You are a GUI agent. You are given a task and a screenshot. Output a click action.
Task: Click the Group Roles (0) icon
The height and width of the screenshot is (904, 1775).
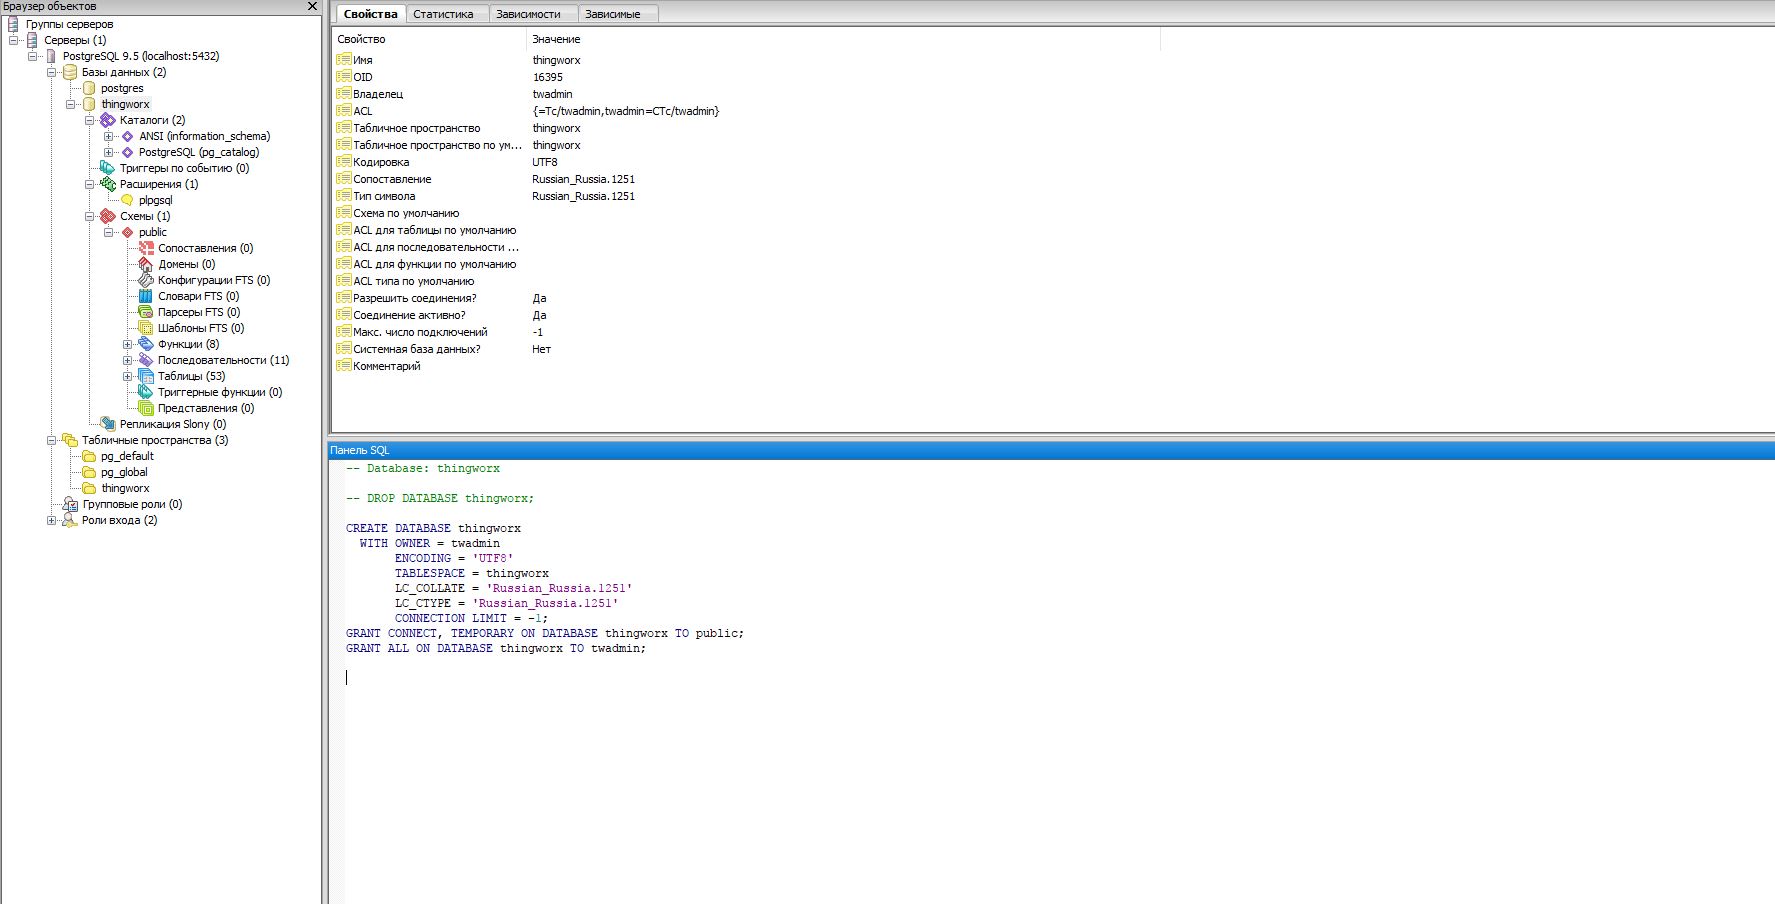(x=70, y=504)
